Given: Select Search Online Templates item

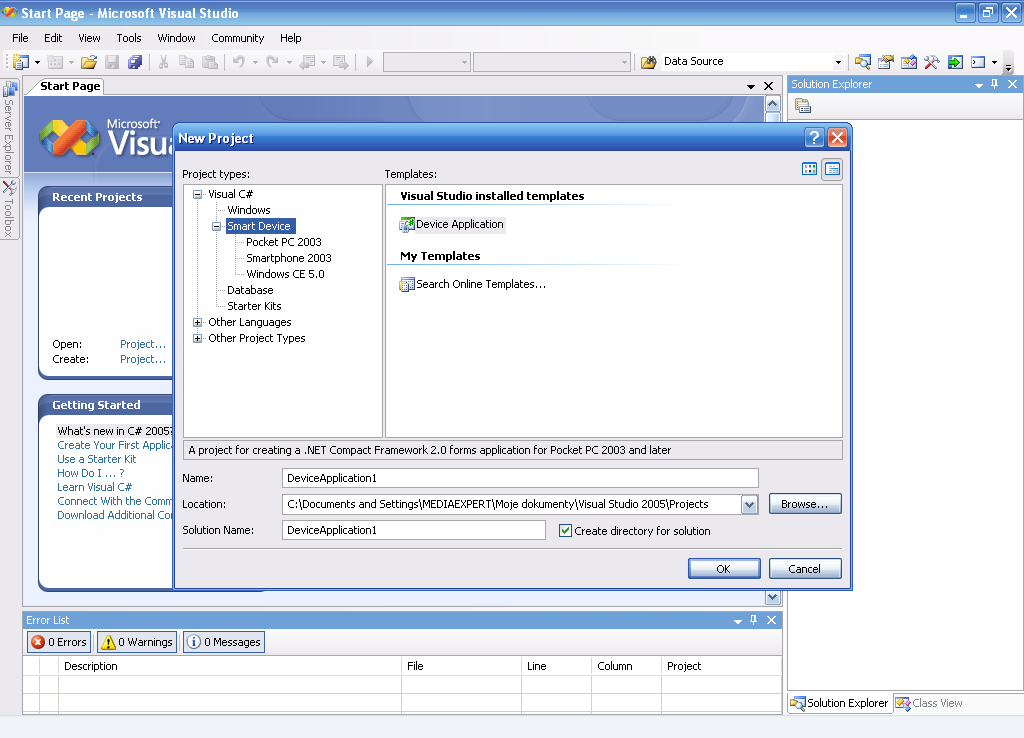Looking at the screenshot, I should pos(473,284).
